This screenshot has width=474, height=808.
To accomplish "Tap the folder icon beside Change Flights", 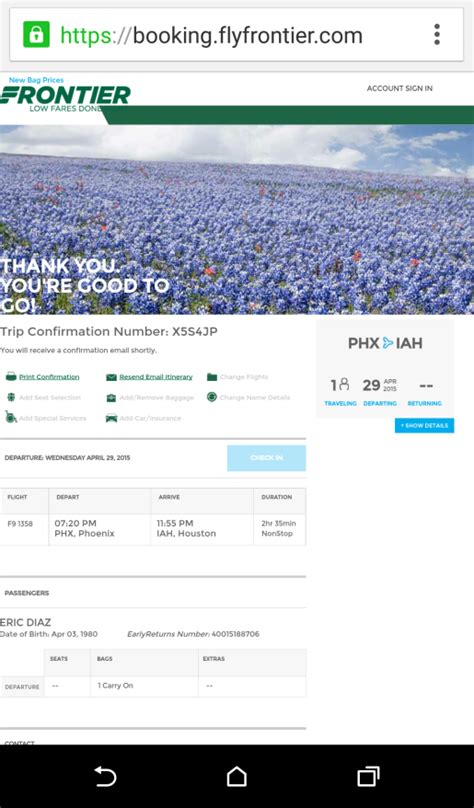I will pyautogui.click(x=212, y=377).
